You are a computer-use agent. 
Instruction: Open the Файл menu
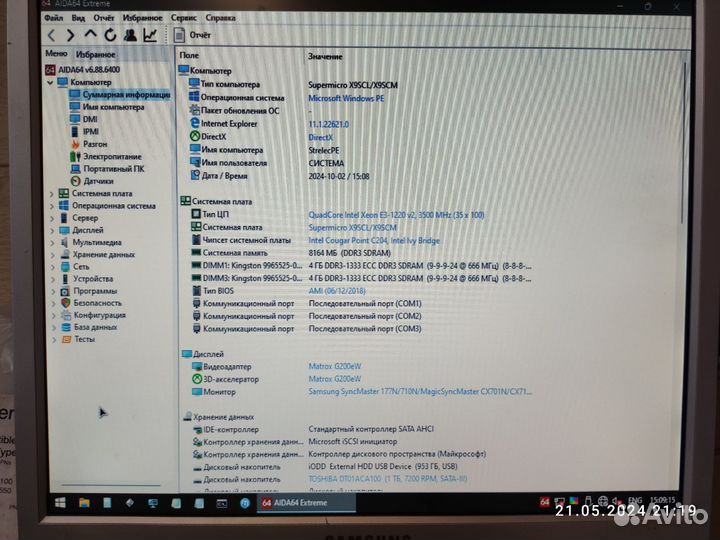pos(54,18)
